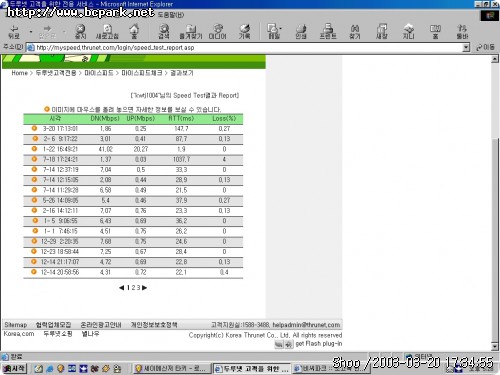Image resolution: width=500 pixels, height=375 pixels.
Task: Click the 두루넷고객전용 breadcrumb link
Action: (56, 73)
